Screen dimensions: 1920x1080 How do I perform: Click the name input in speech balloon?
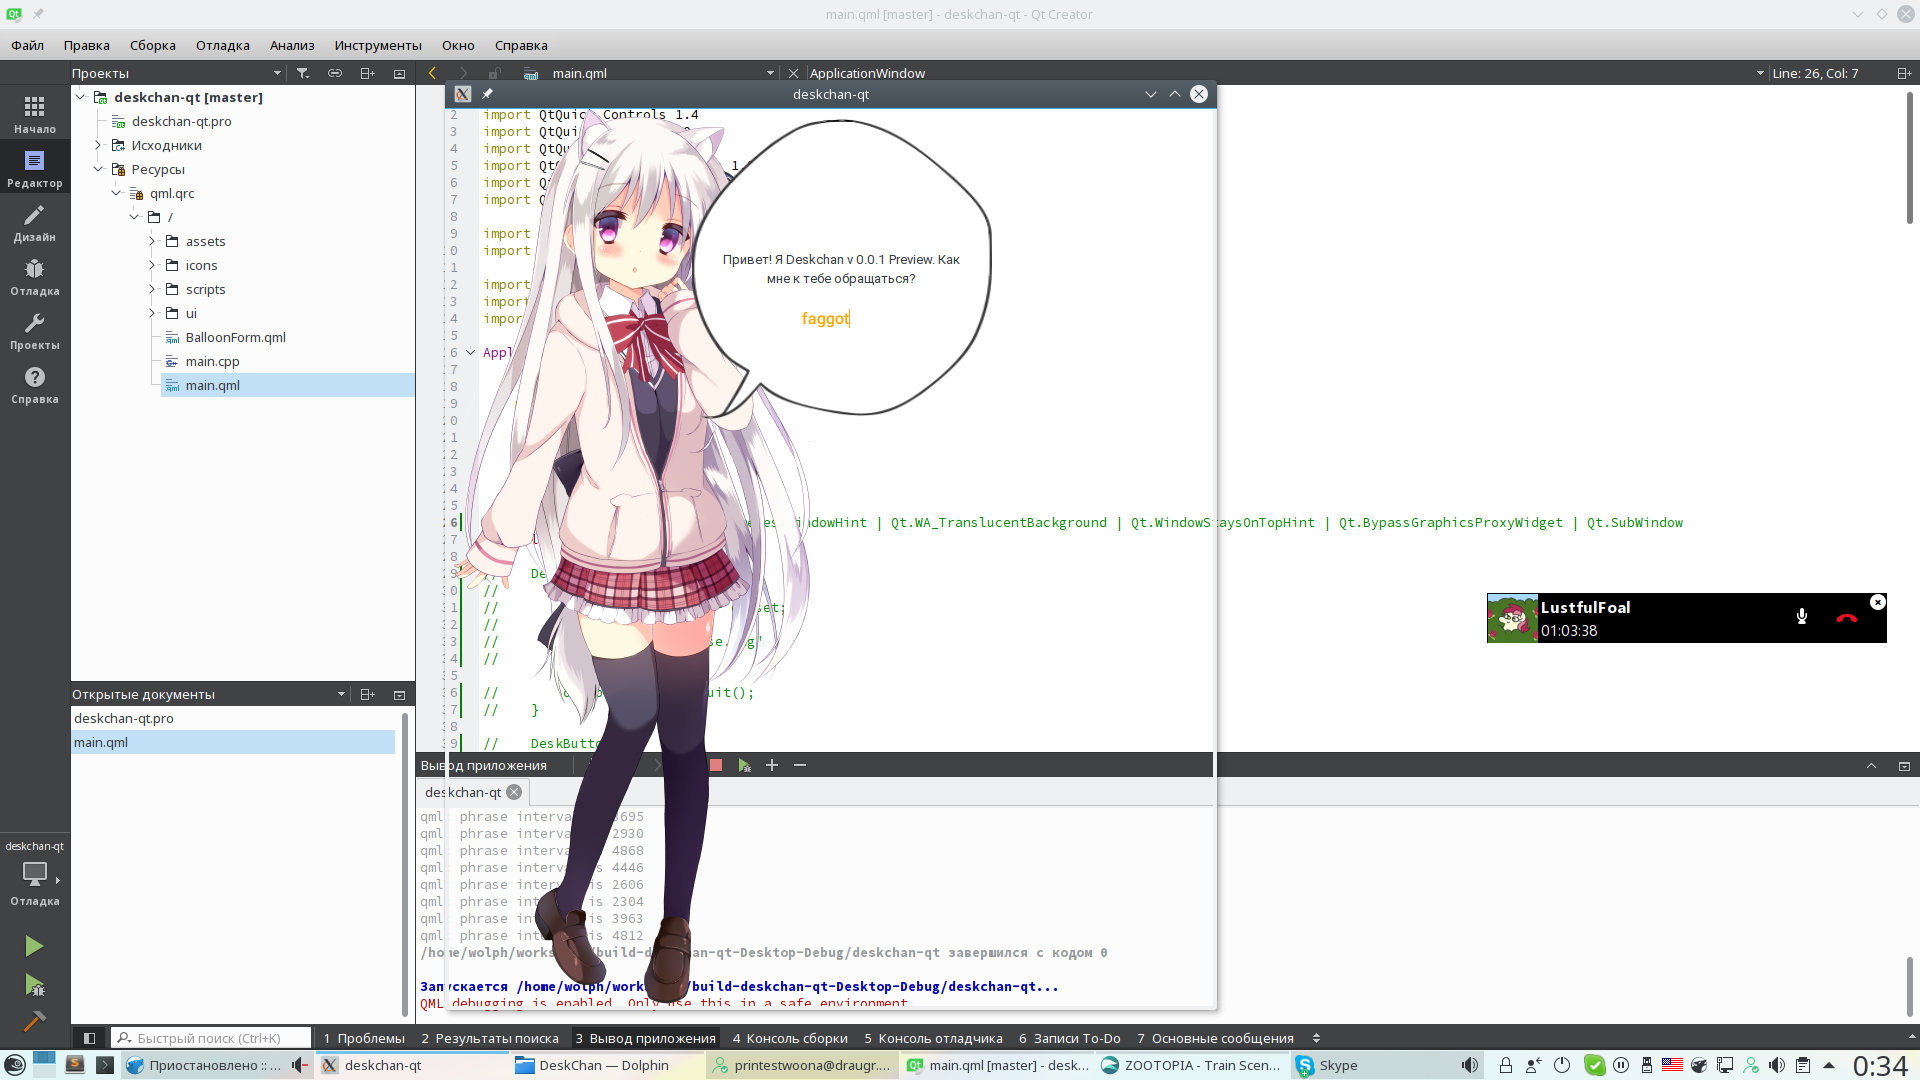pos(826,318)
